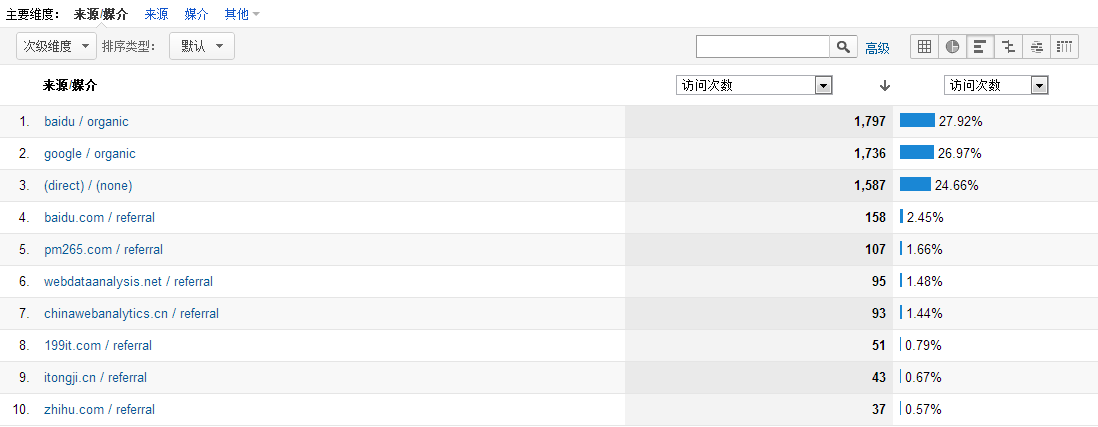This screenshot has height=427, width=1098.
Task: Open the term cloud view icon
Action: pos(1036,47)
